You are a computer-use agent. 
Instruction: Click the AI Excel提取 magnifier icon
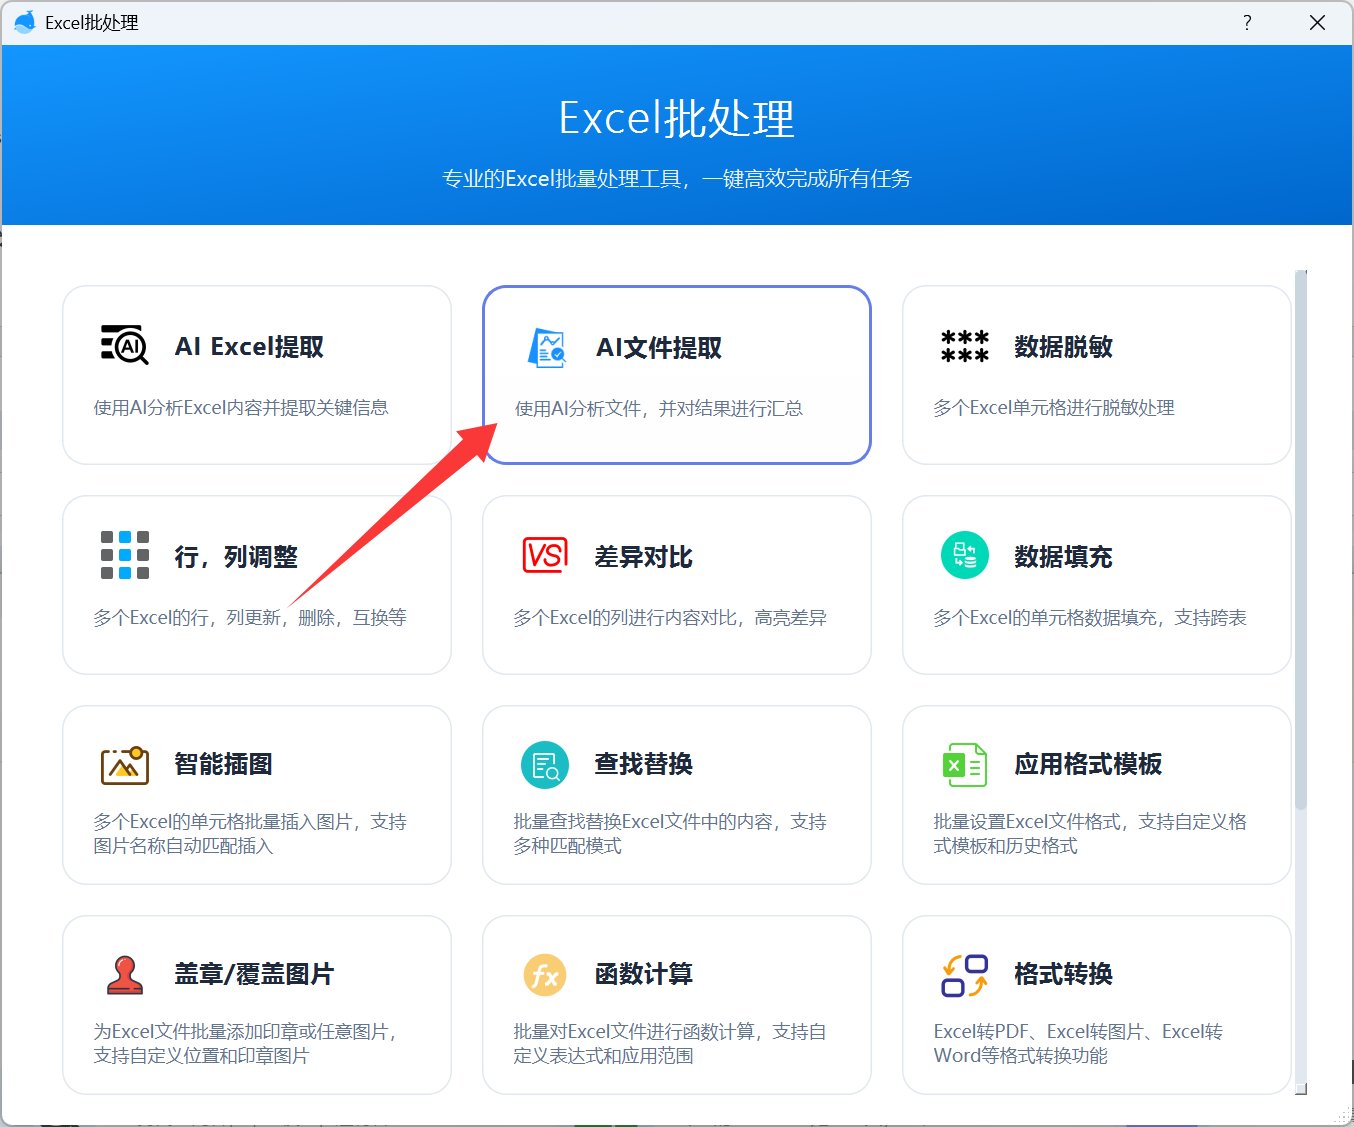124,345
